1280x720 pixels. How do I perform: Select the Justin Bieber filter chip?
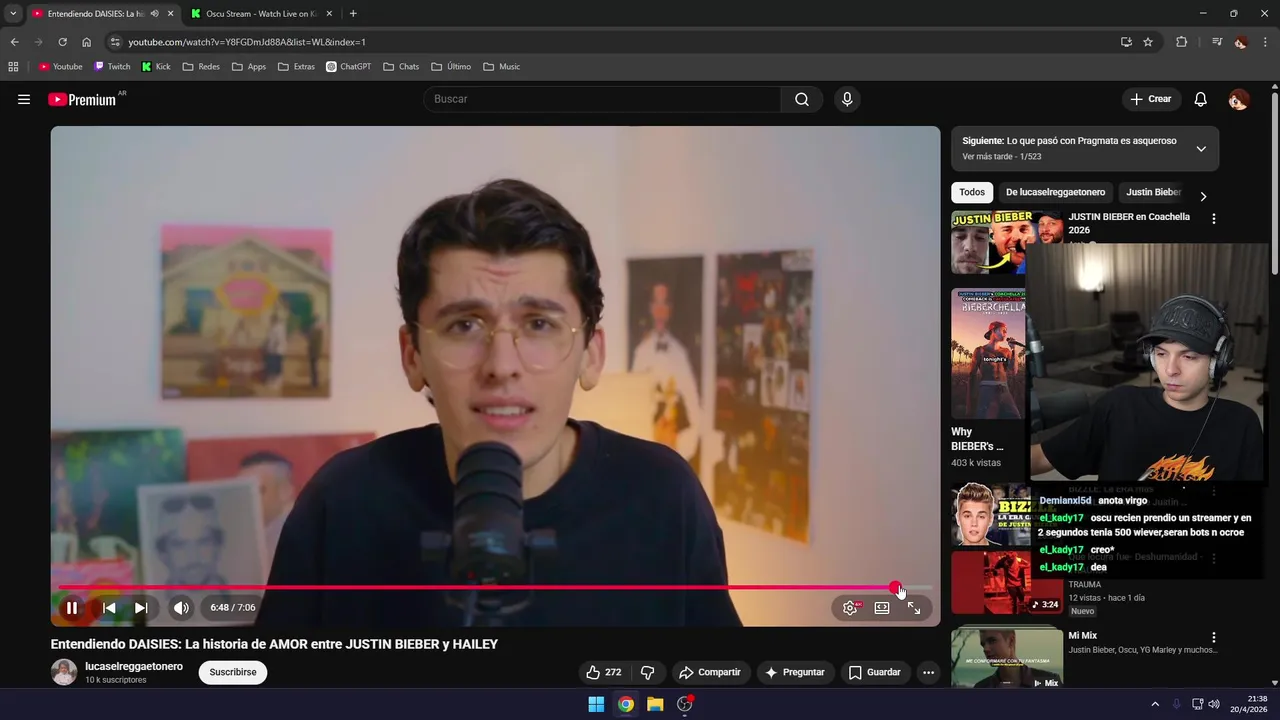click(x=1153, y=192)
